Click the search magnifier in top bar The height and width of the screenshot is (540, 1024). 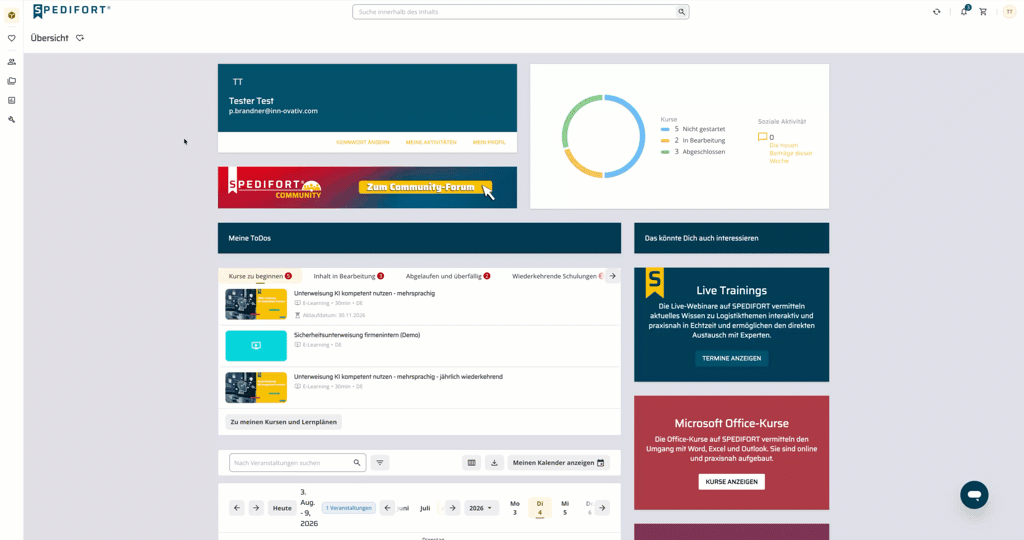pyautogui.click(x=681, y=12)
